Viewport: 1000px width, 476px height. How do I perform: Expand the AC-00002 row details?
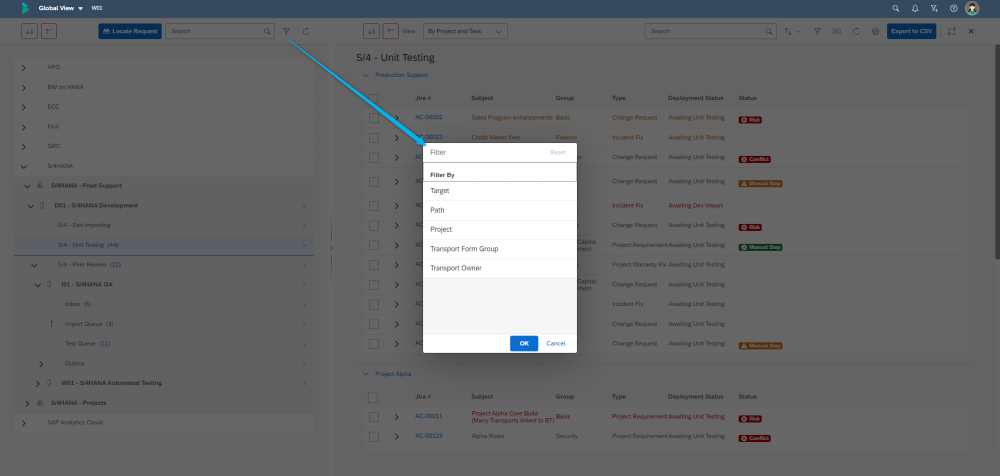pos(397,118)
